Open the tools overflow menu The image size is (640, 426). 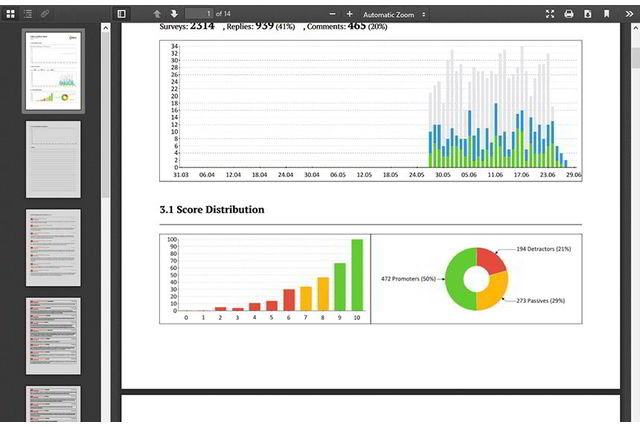coord(629,14)
